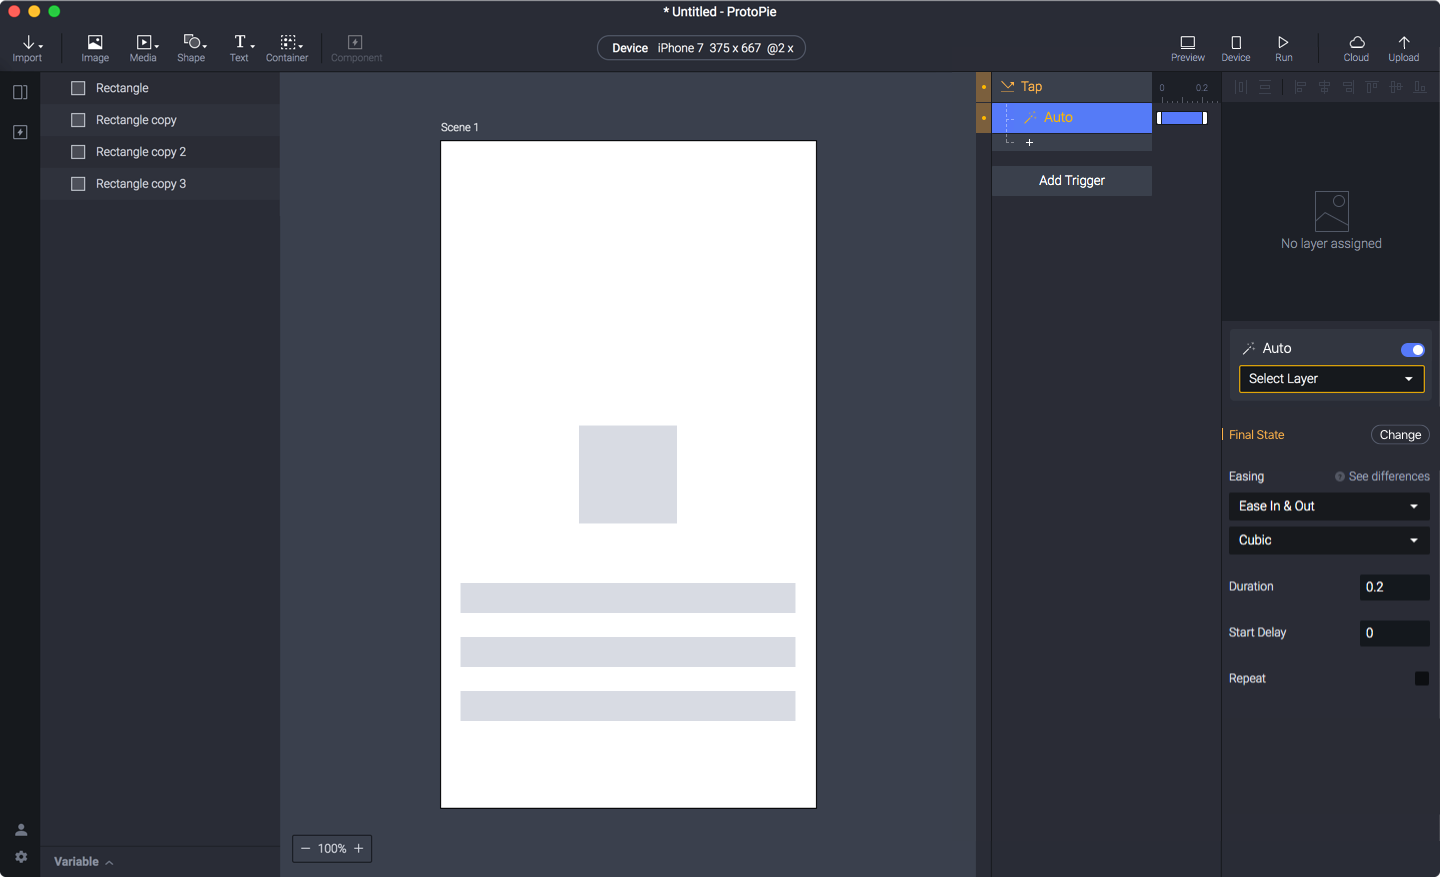
Task: Click the align top icon
Action: (1372, 87)
